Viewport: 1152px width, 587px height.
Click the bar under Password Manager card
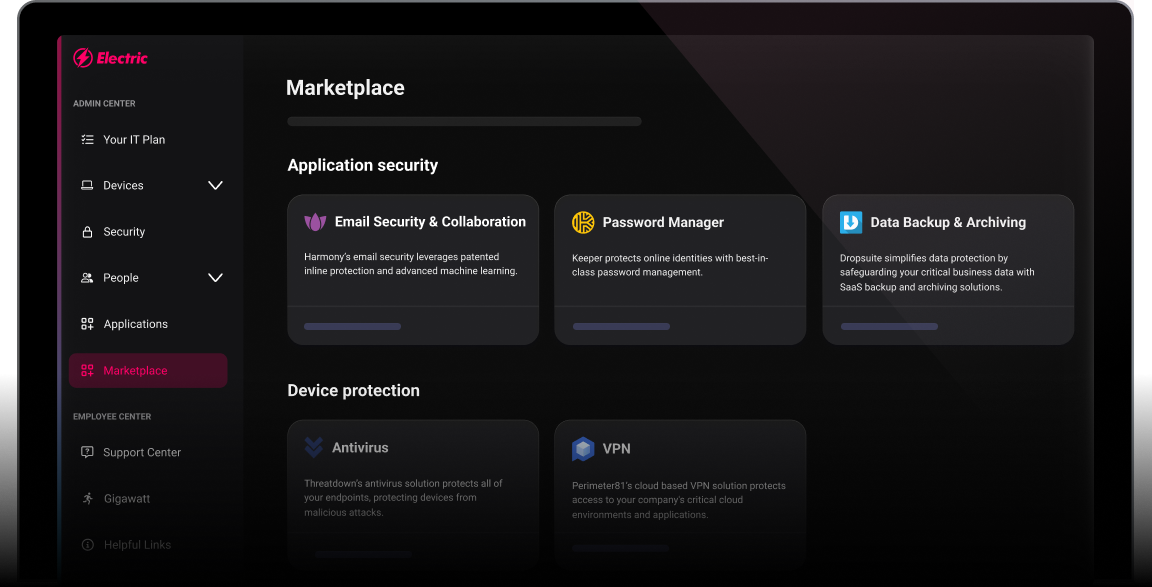621,326
